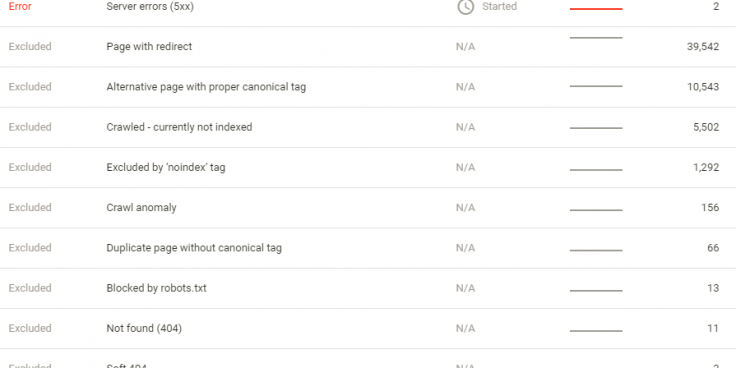Click the Excluded label beside Crawl anomaly
736x368 pixels.
pos(30,207)
